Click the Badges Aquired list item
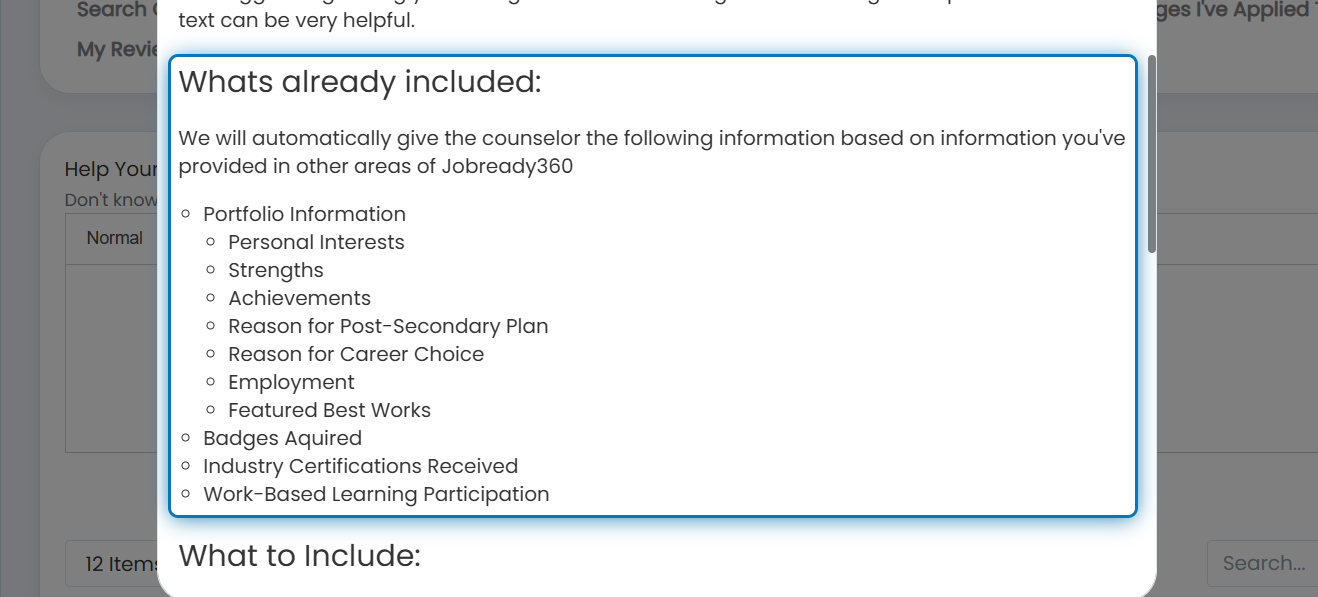 pos(282,438)
